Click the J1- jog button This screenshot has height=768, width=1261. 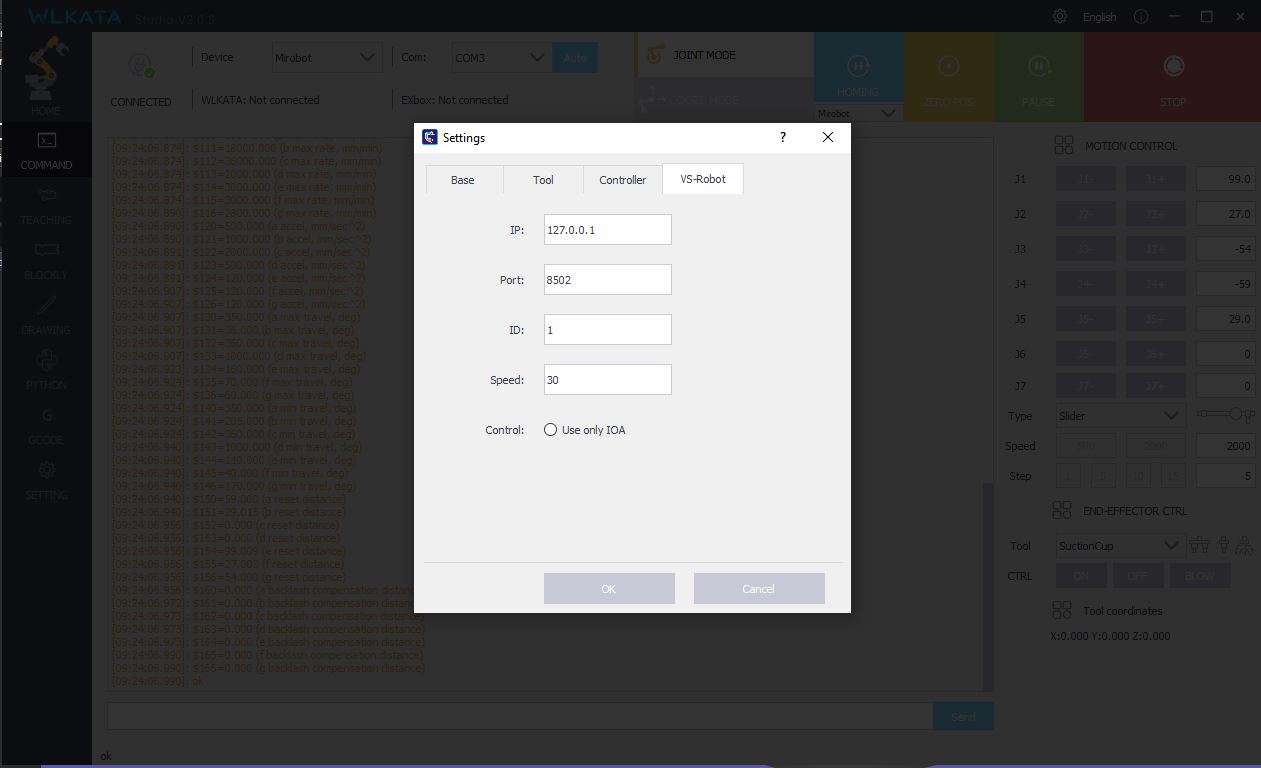click(x=1086, y=179)
